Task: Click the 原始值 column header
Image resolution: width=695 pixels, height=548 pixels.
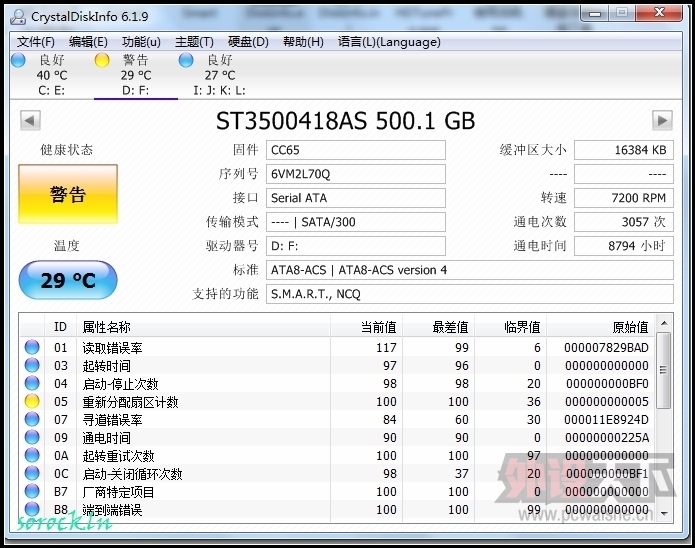Action: click(601, 327)
